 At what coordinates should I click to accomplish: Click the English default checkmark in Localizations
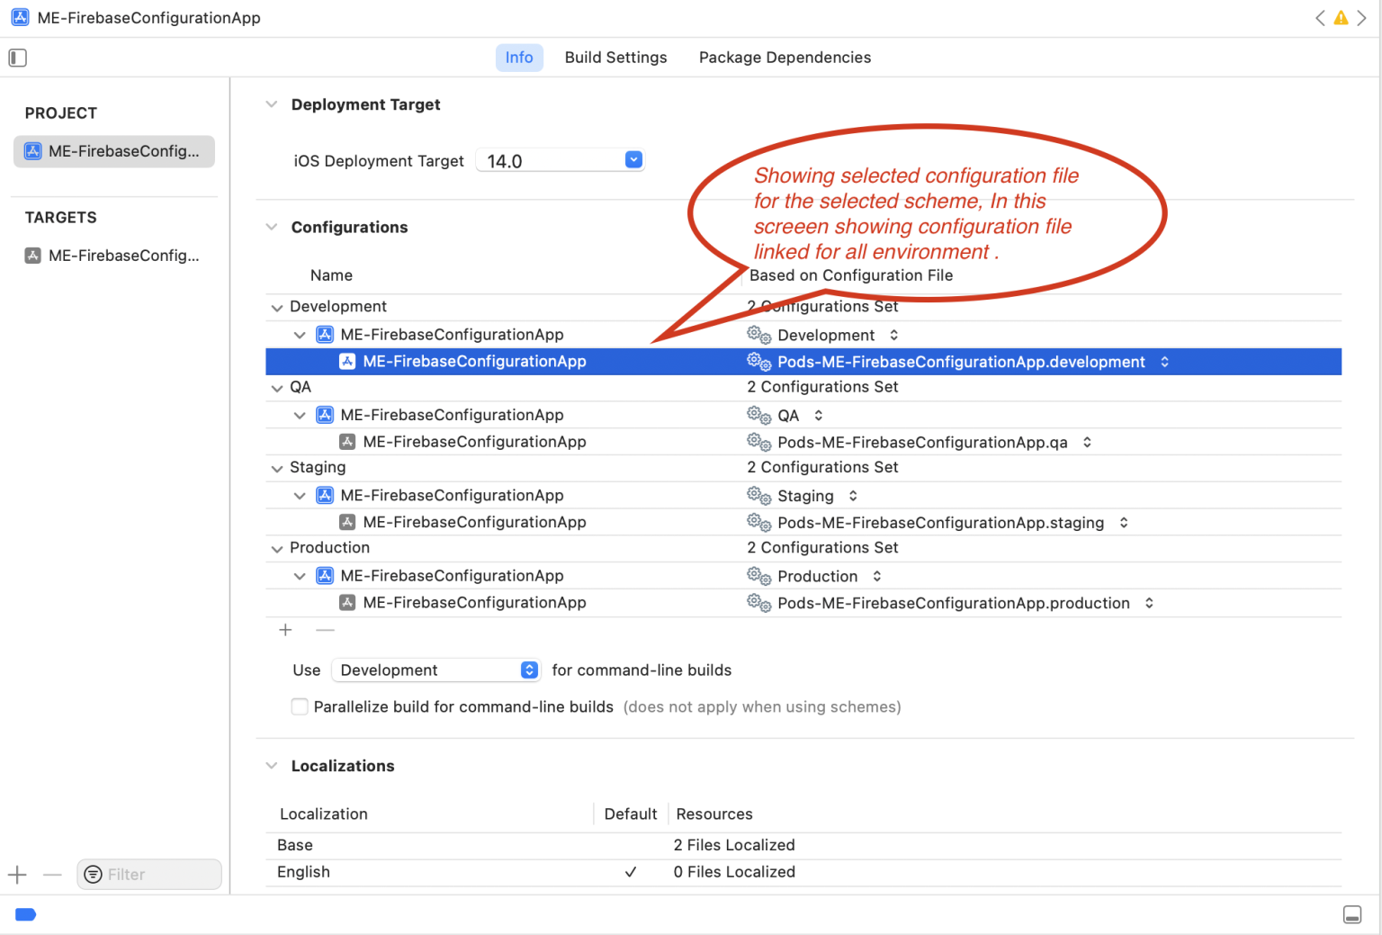(x=630, y=871)
